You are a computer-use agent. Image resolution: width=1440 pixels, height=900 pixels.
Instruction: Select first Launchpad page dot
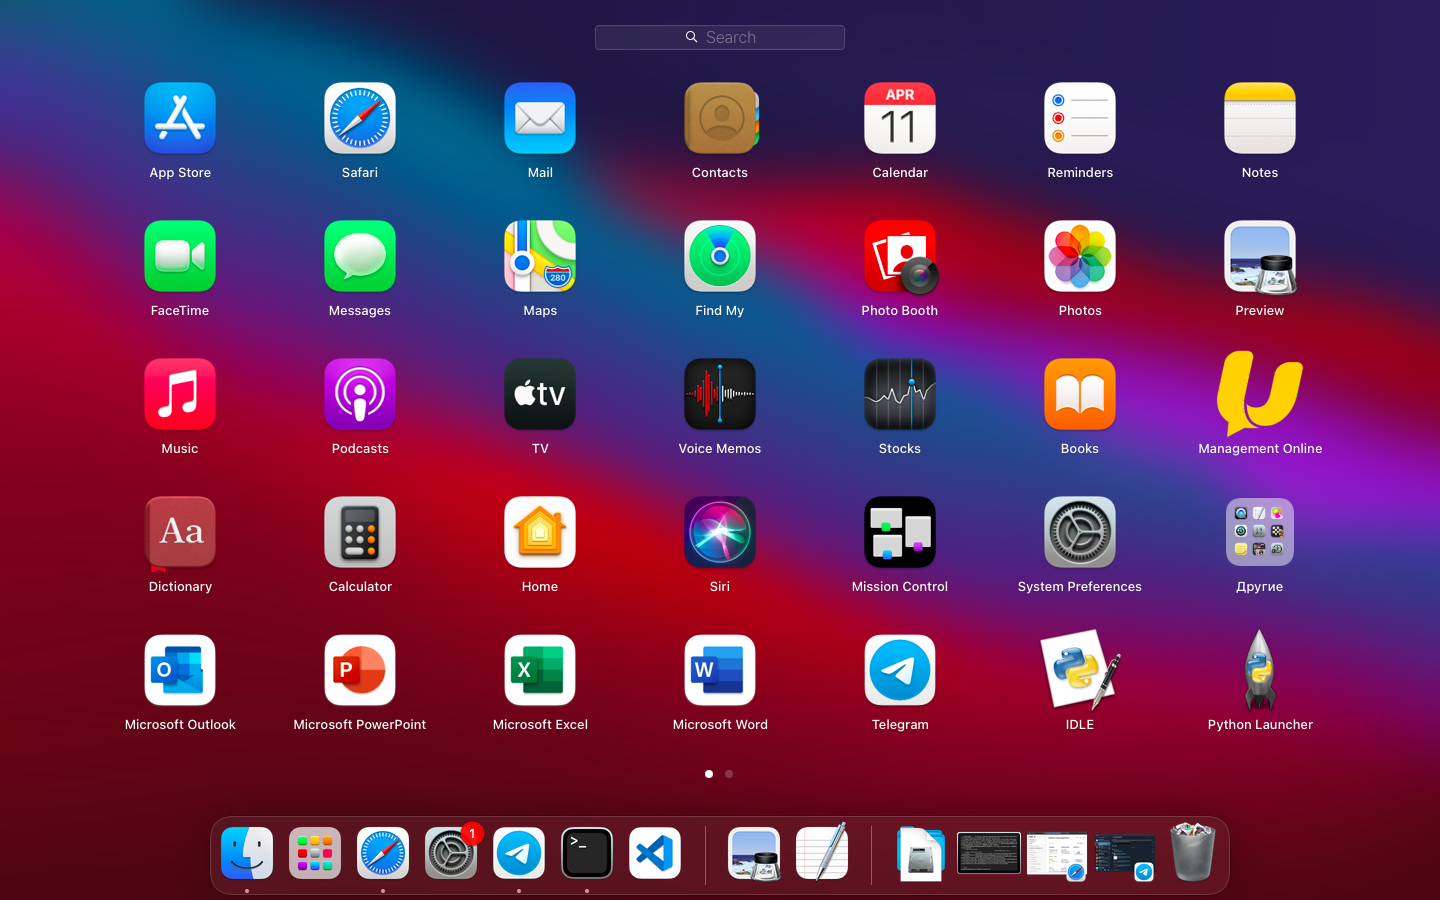709,774
